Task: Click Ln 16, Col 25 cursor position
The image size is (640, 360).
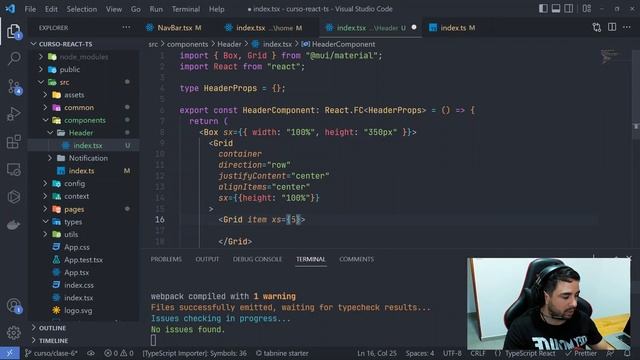Action: click(377, 353)
